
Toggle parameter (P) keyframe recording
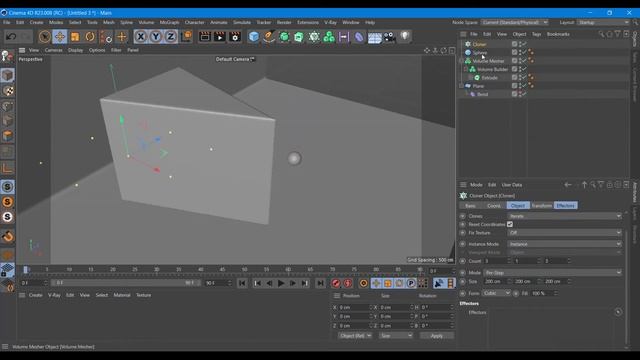(411, 283)
